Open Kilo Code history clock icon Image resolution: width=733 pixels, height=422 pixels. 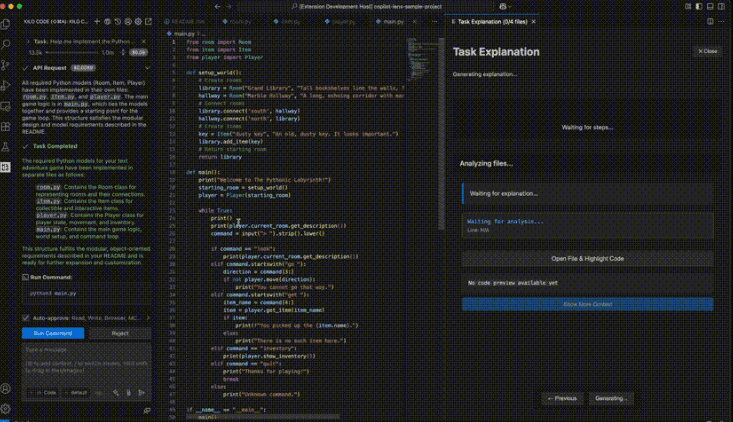[x=118, y=21]
